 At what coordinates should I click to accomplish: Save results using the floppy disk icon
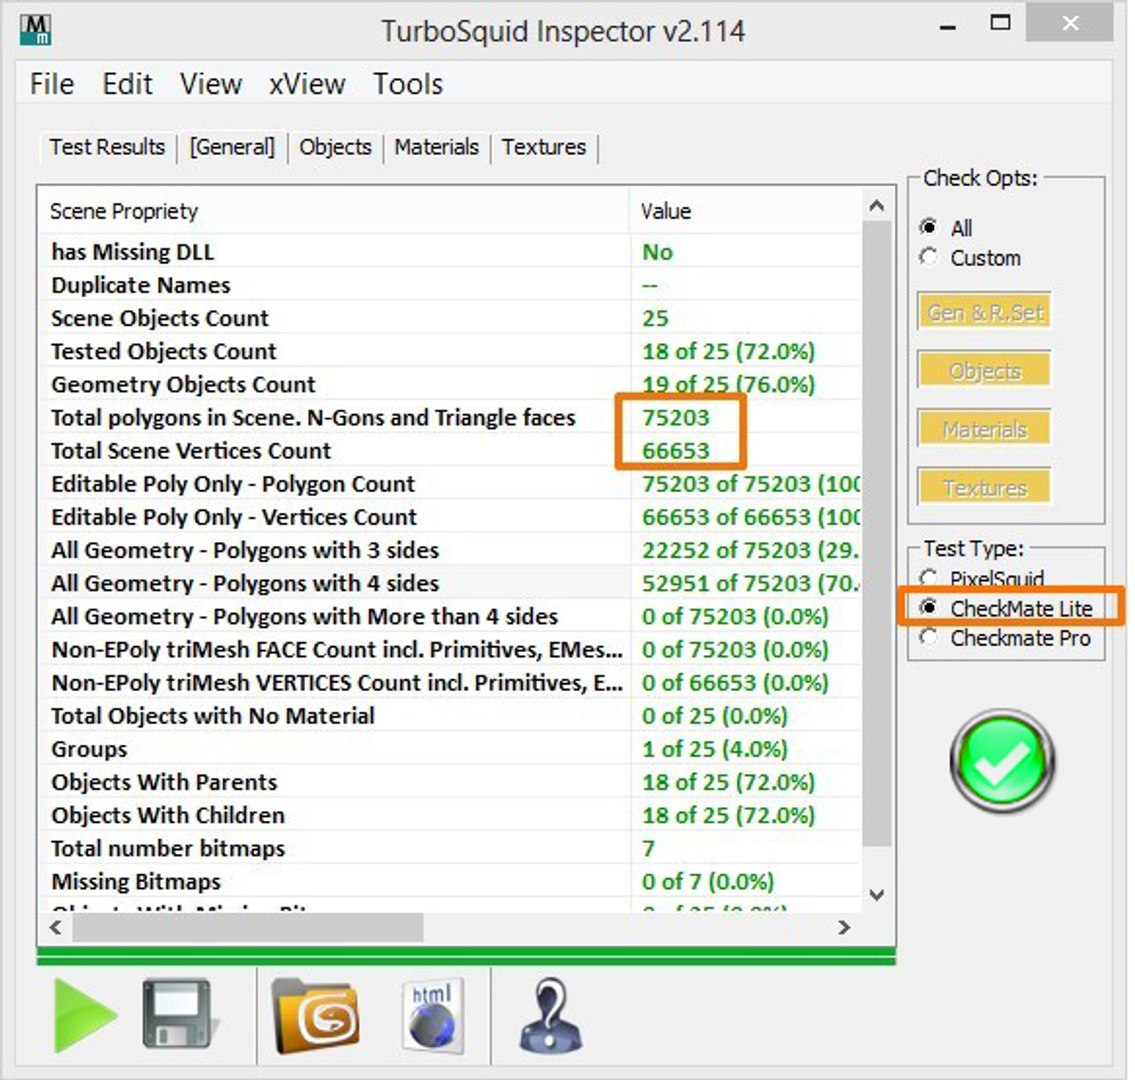coord(180,1015)
